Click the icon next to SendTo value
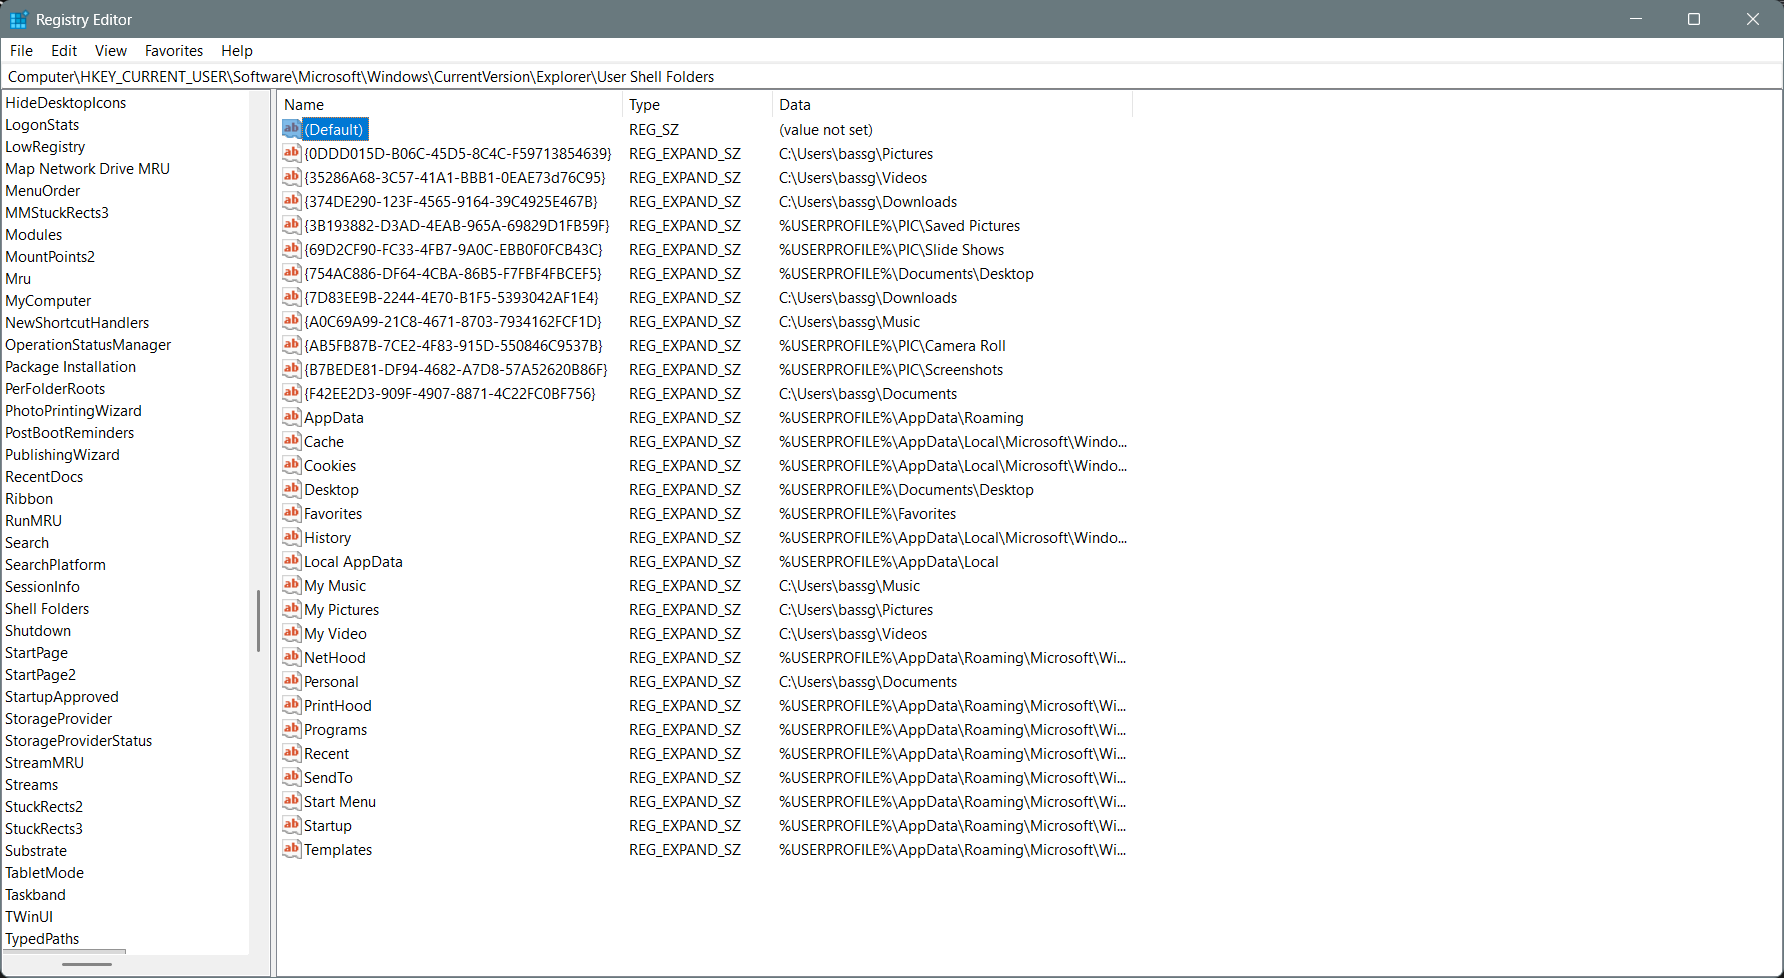Viewport: 1784px width, 978px height. (x=291, y=777)
